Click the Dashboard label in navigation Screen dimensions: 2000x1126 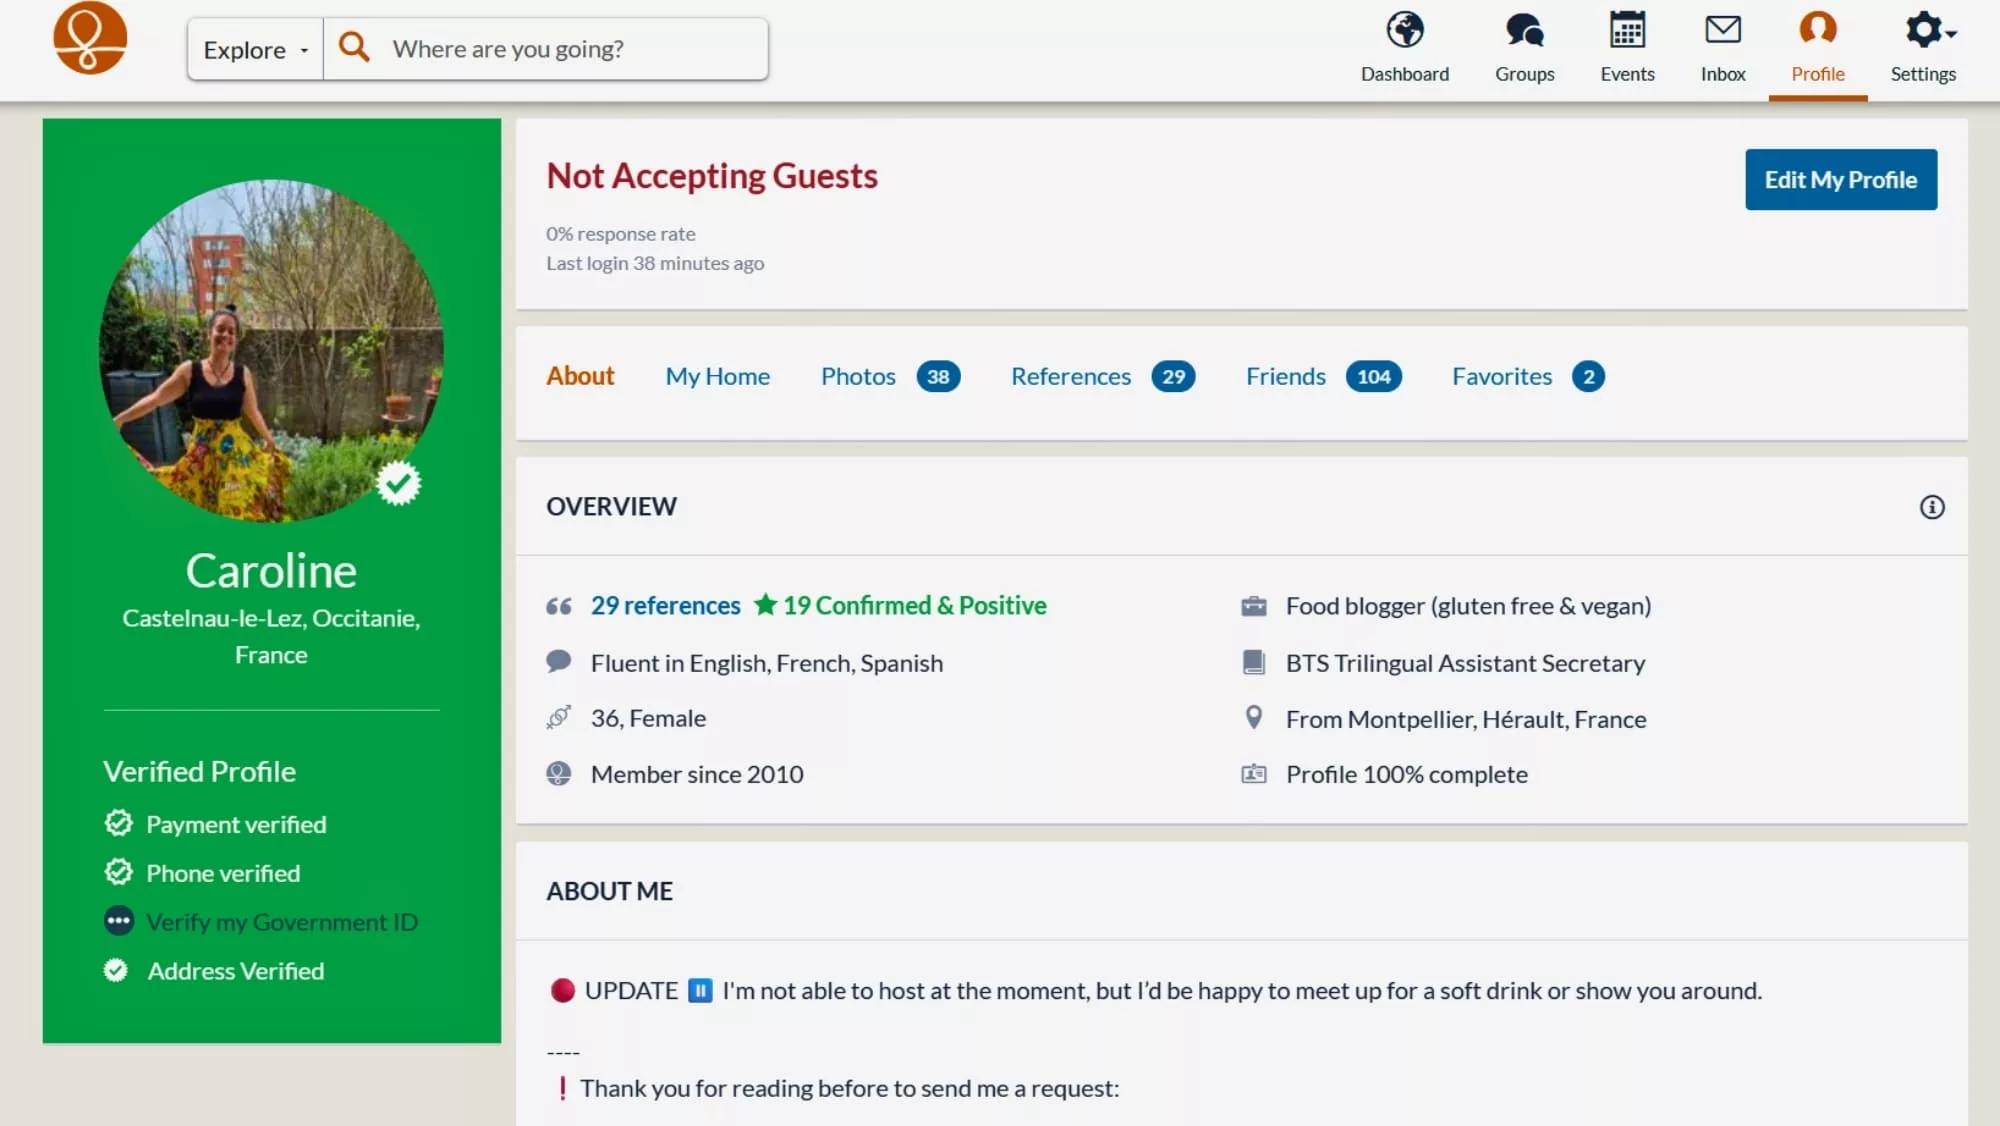1404,74
